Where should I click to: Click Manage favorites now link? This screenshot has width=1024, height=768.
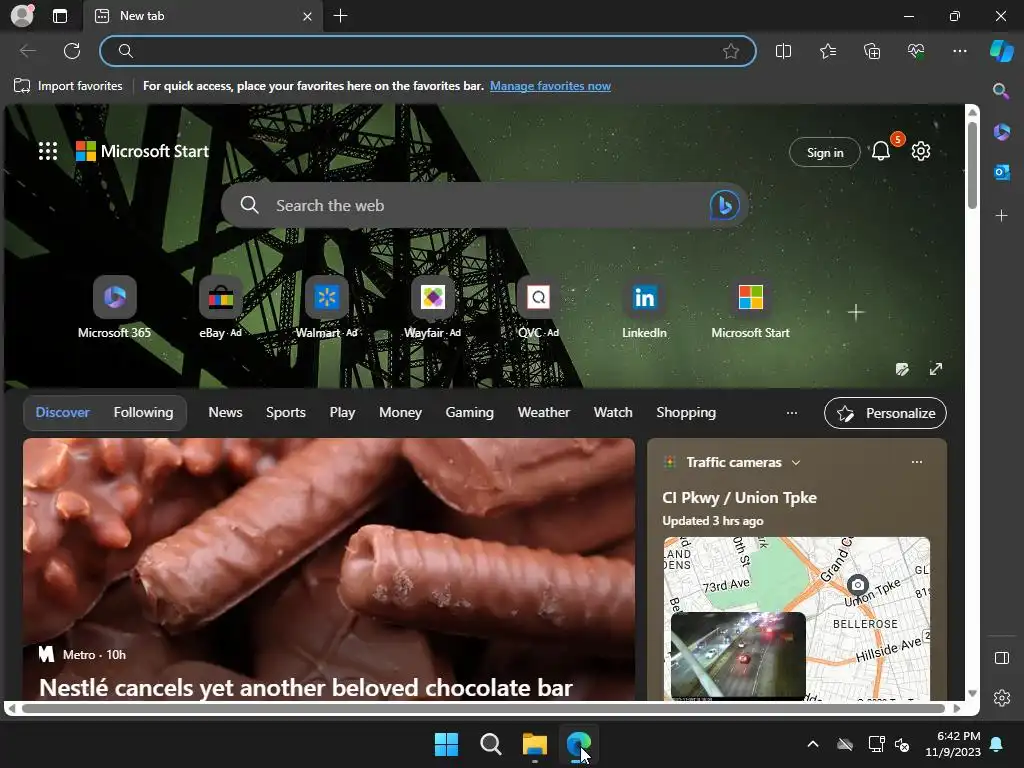tap(550, 86)
